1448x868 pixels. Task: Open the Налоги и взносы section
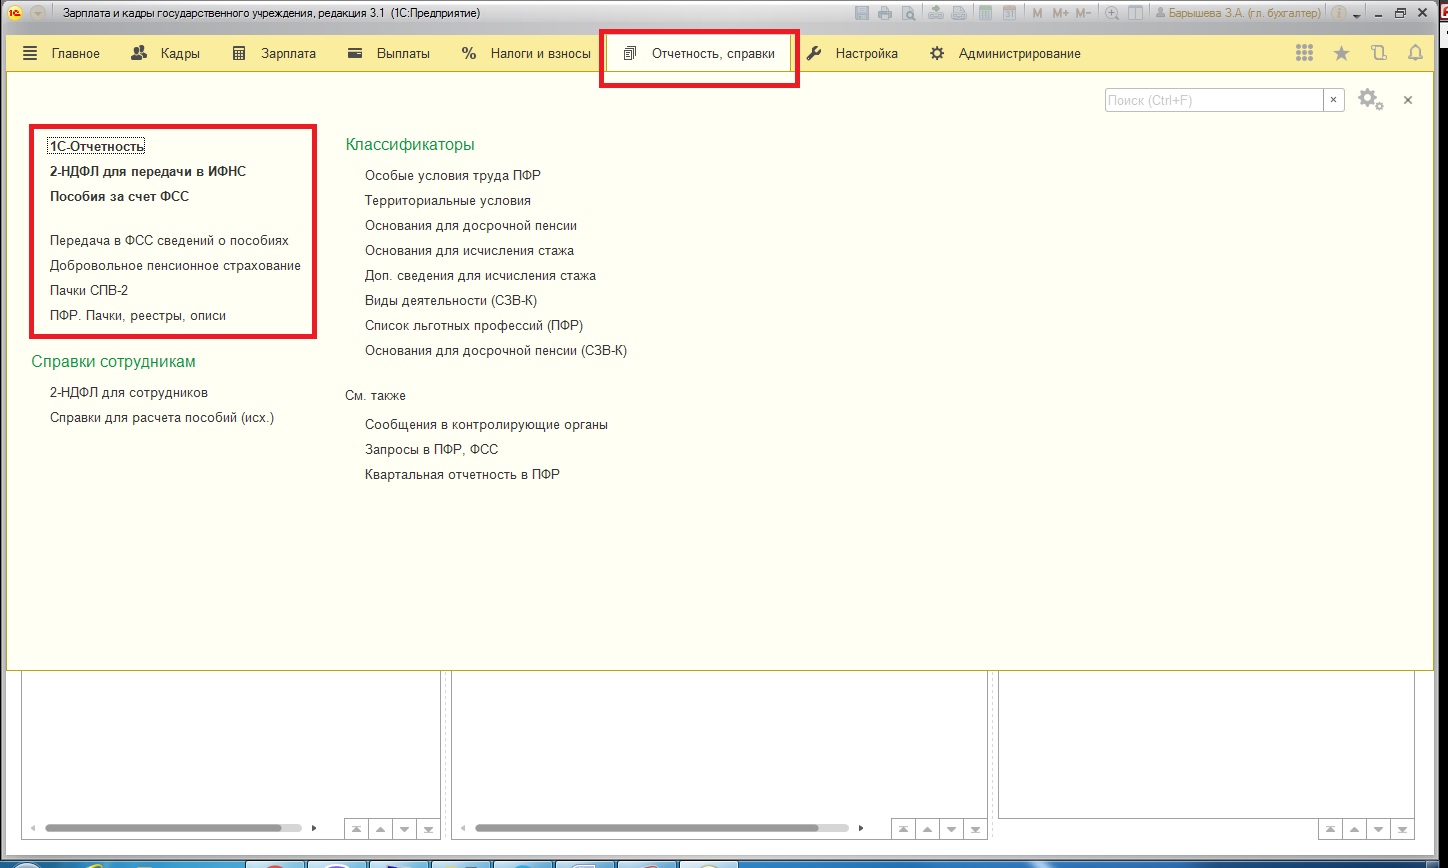[526, 54]
